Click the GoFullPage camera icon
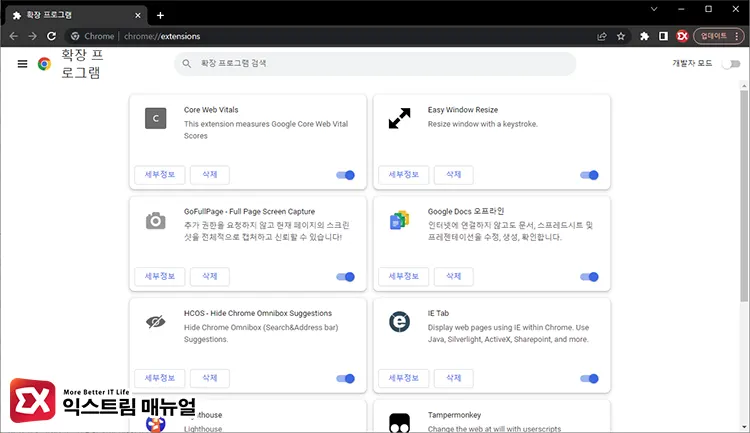 coord(154,221)
